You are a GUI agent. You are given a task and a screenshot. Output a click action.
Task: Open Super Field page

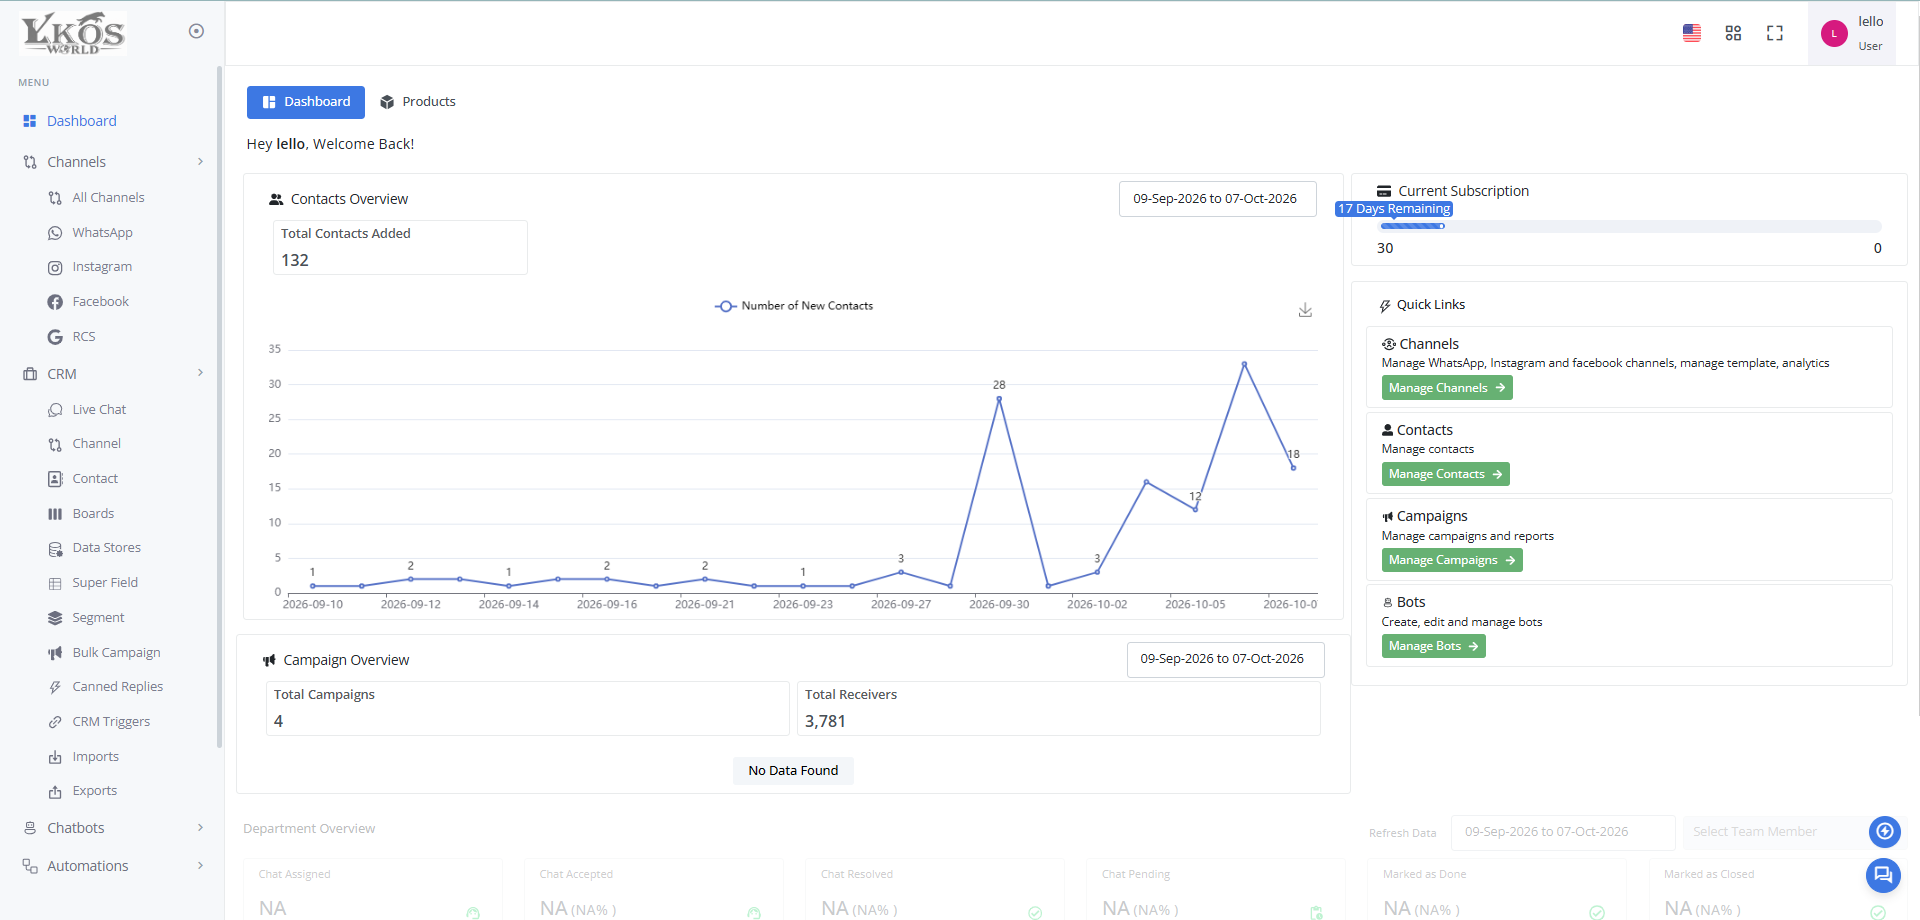(x=105, y=583)
